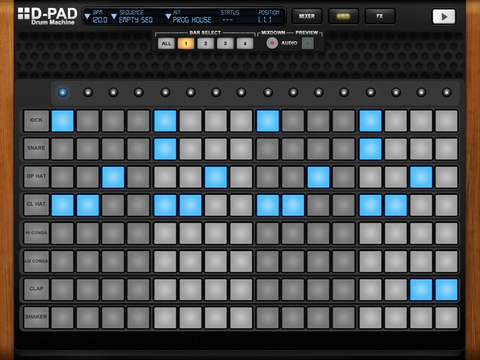Turn off SNARE step 13

click(370, 149)
